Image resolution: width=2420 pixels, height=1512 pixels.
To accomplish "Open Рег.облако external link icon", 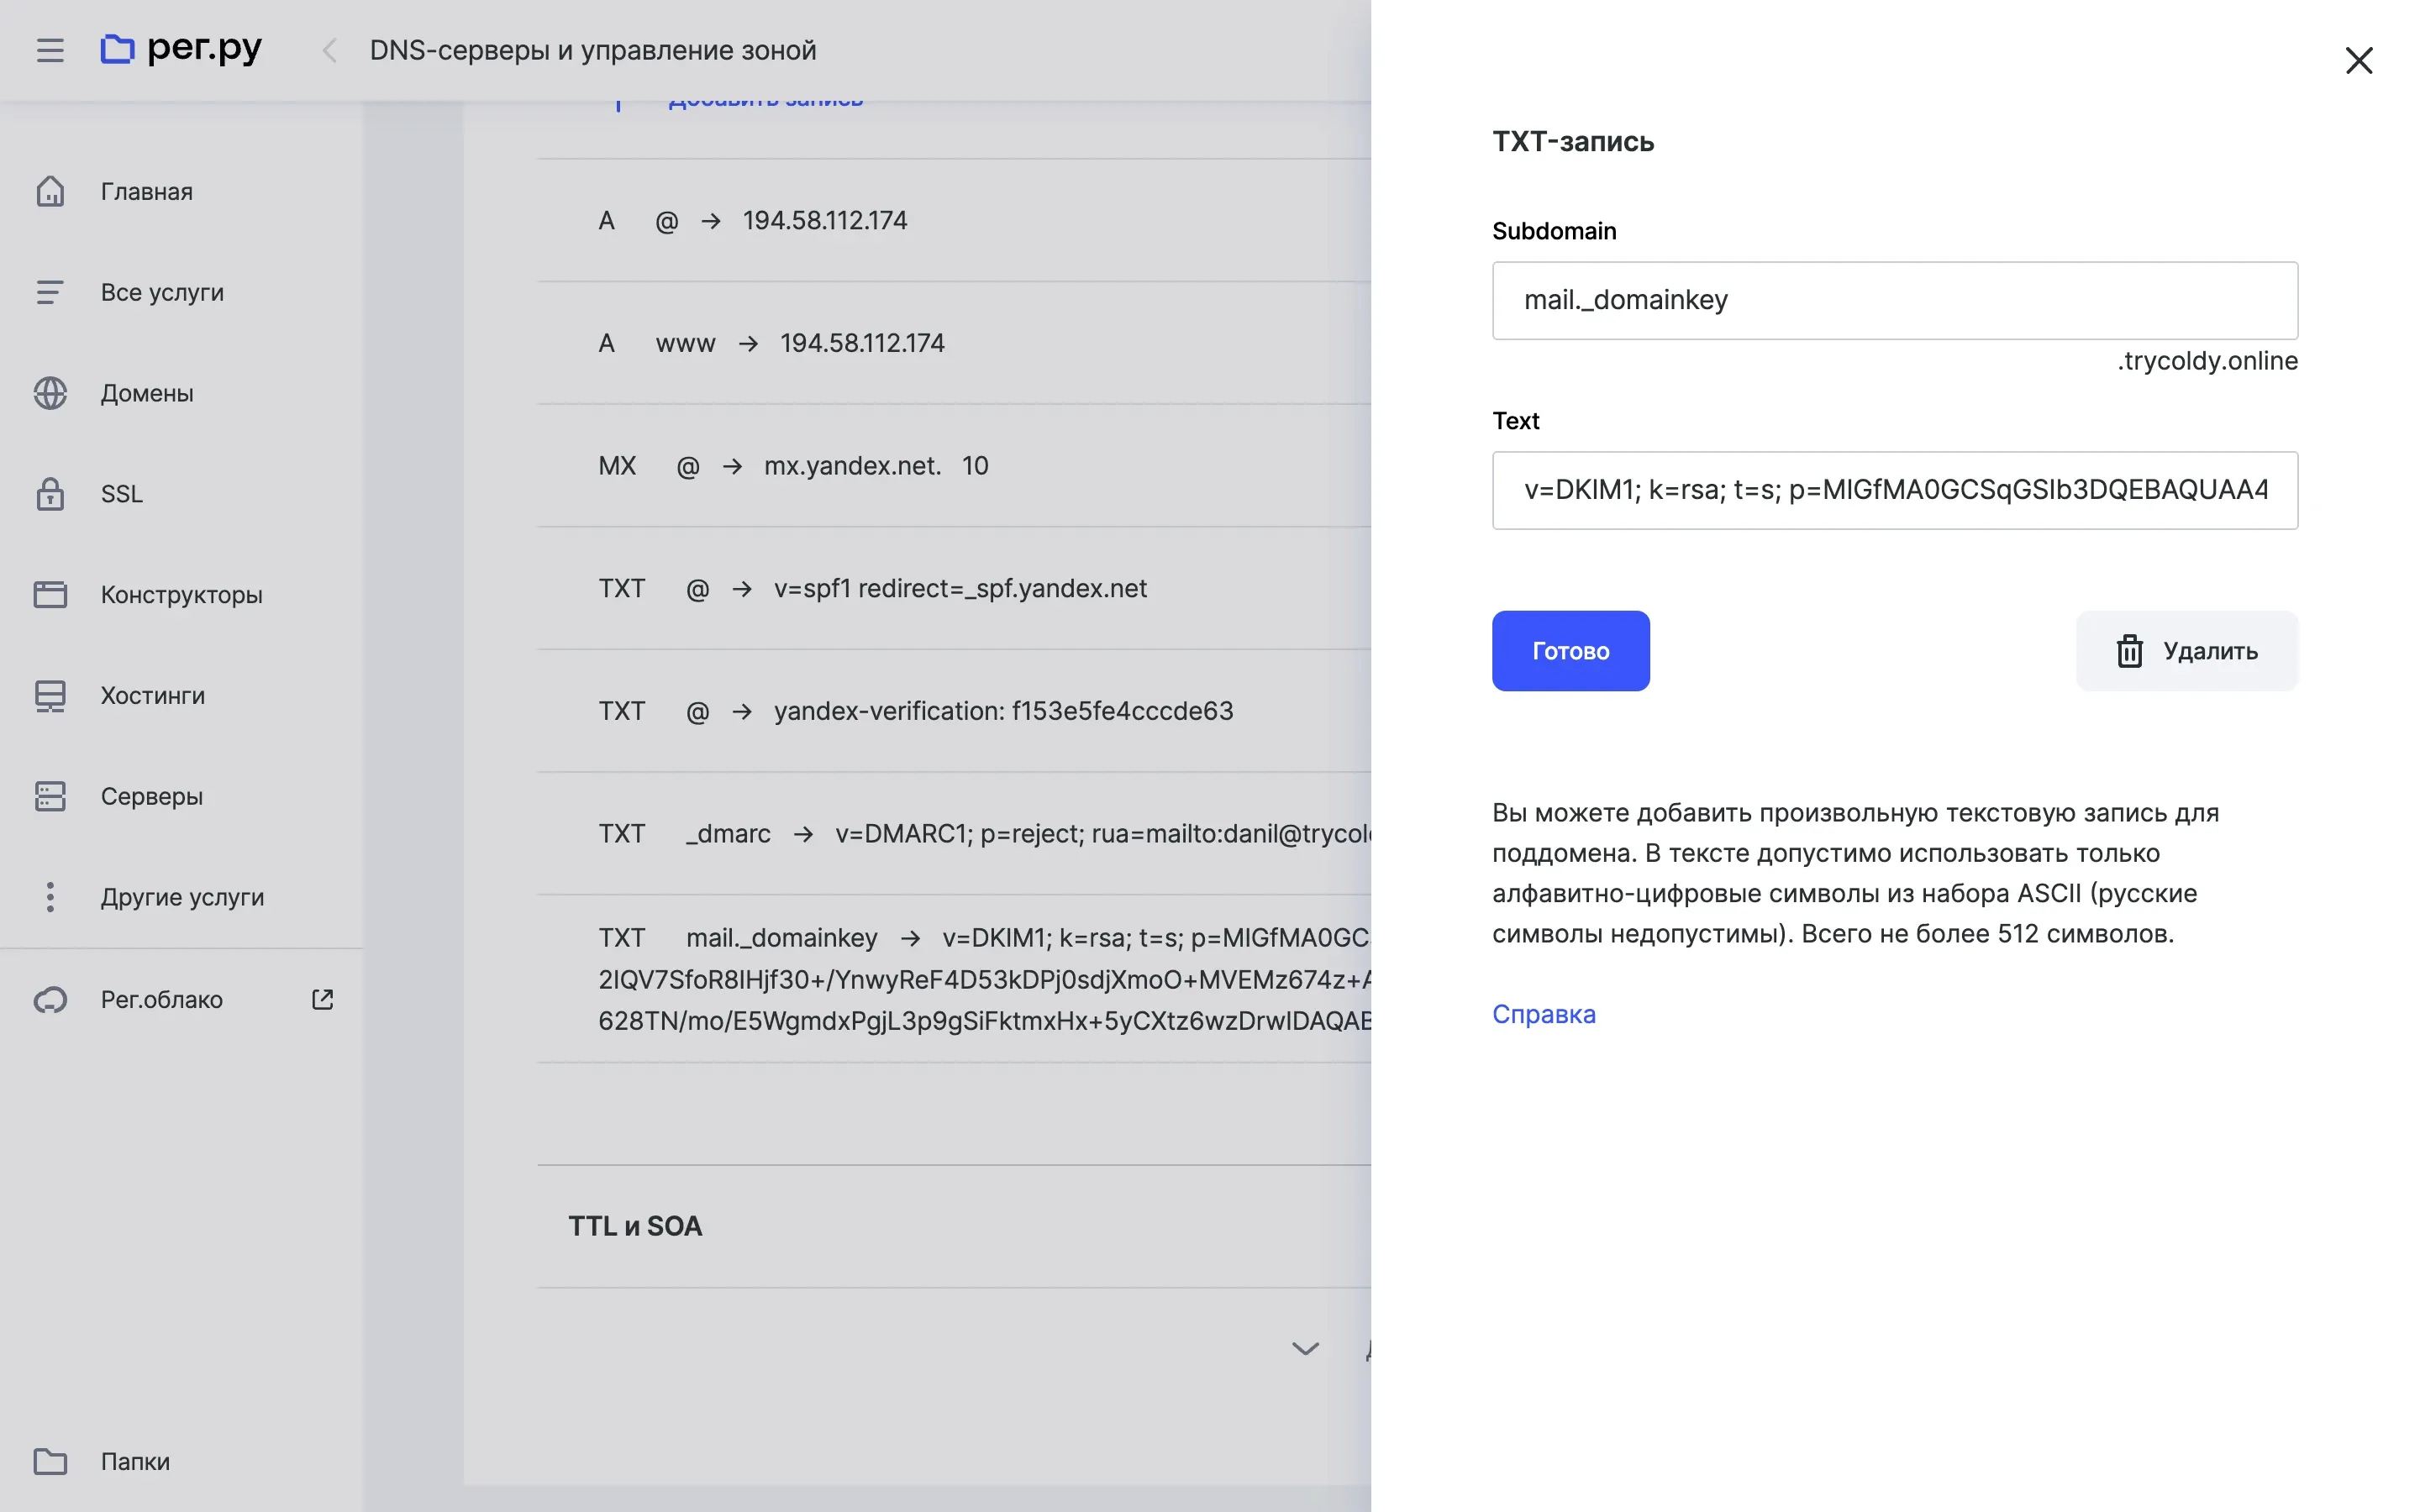I will coord(322,999).
